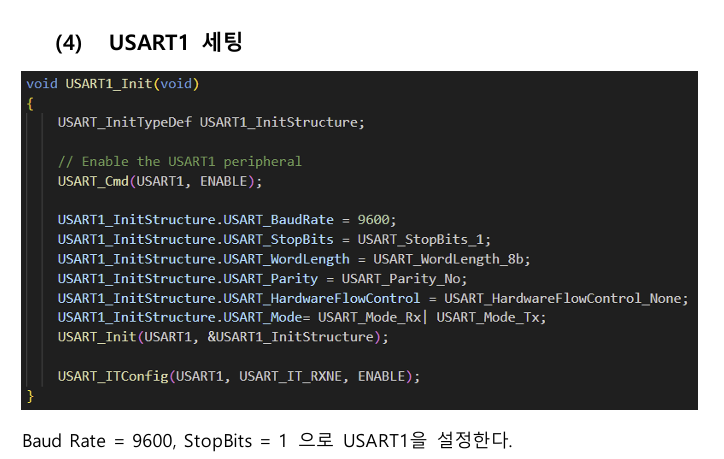Click the "USART_InitTypeDef USART1_InitStructure;" declaration line

tap(211, 122)
